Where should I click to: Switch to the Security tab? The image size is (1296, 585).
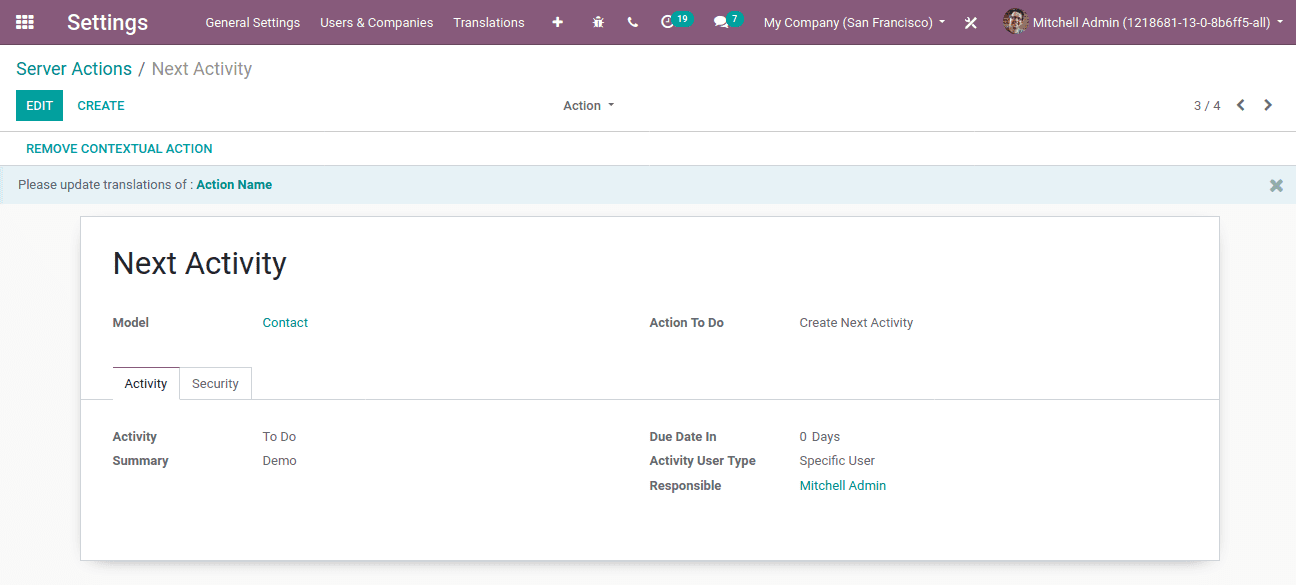click(x=215, y=384)
